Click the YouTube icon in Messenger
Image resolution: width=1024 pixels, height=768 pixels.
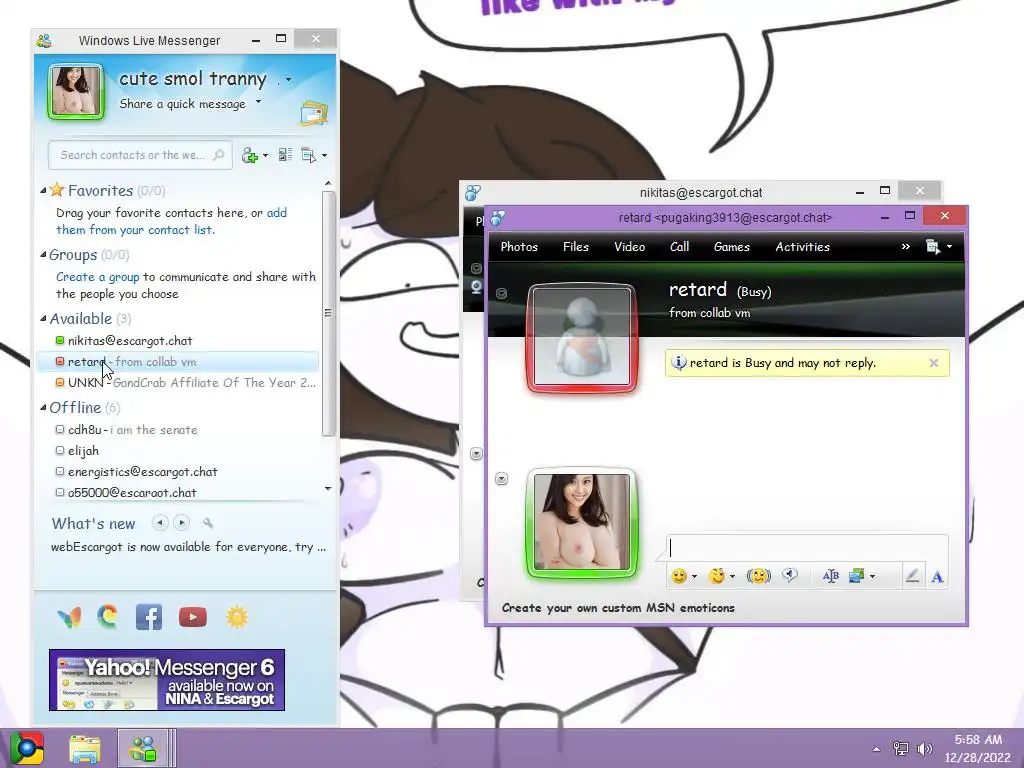click(x=193, y=617)
